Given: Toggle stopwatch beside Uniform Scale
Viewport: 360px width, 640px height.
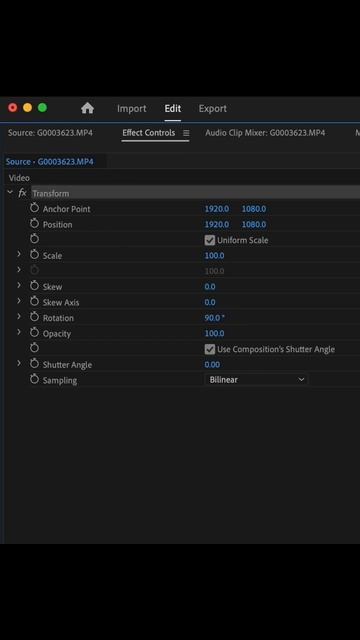Looking at the screenshot, I should pos(34,239).
